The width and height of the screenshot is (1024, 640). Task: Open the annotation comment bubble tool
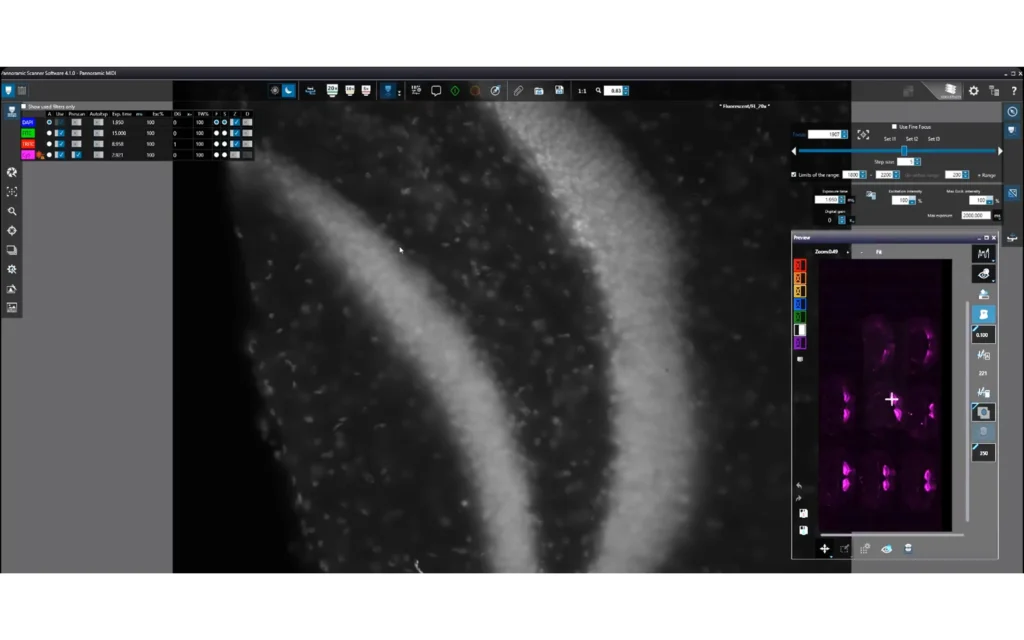(434, 90)
